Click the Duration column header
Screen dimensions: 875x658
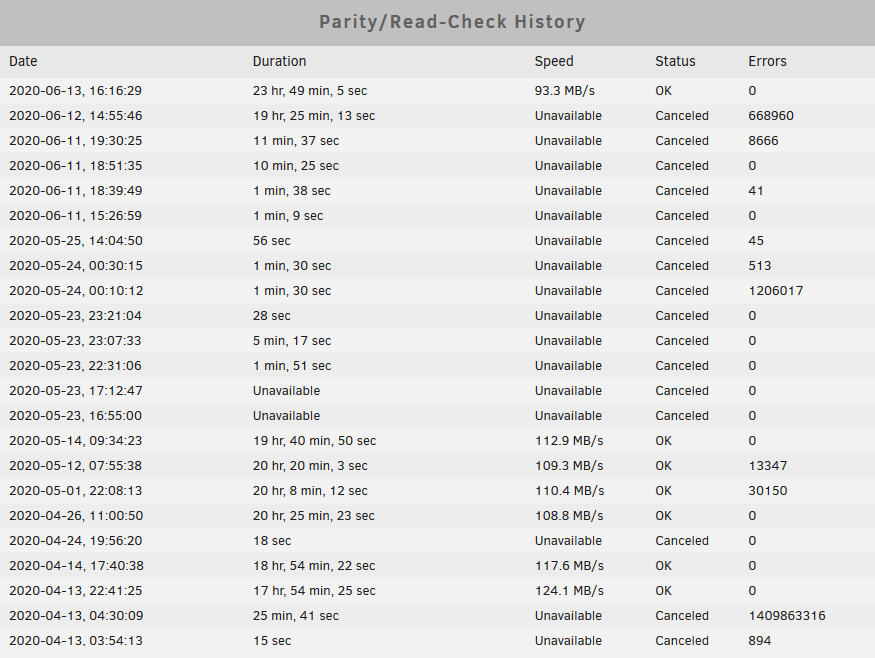point(279,61)
